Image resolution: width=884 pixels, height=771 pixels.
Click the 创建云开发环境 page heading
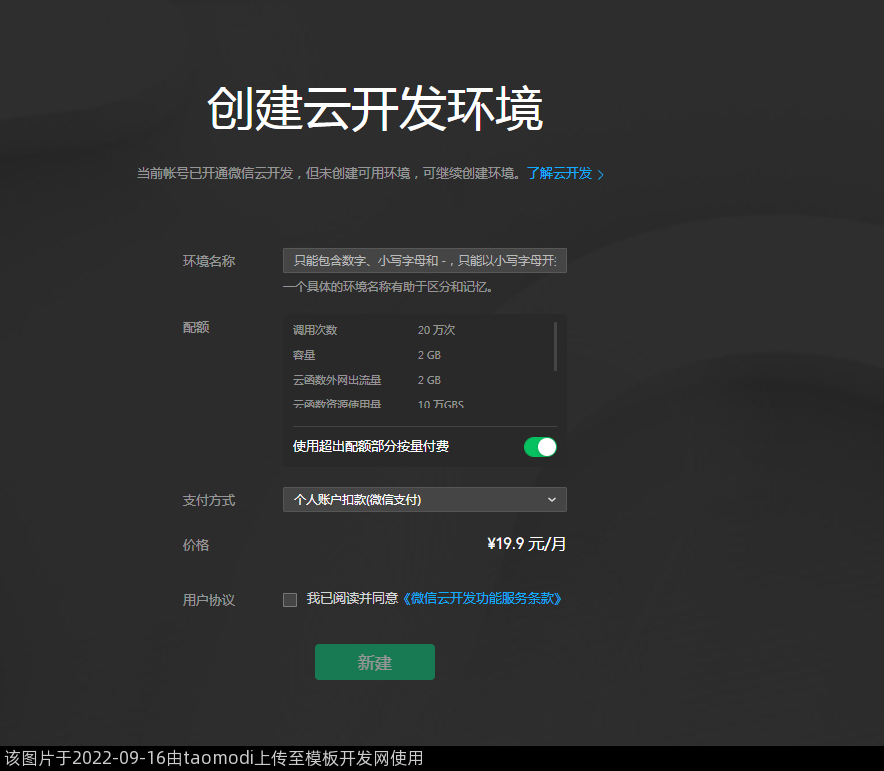[375, 109]
